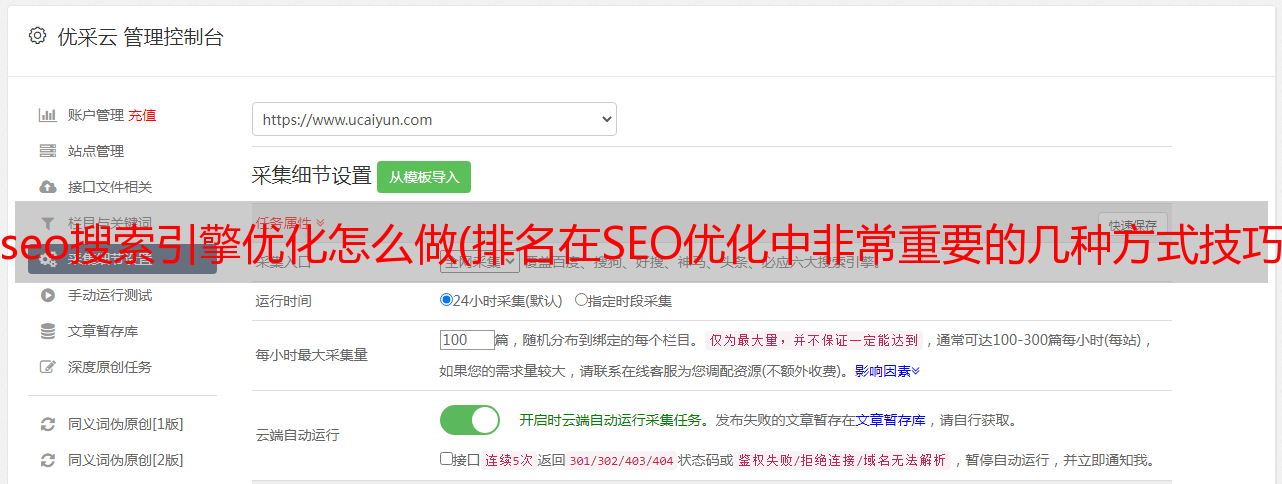
Task: Open 同义词伪原创[1版] via its refresh icon
Action: [47, 424]
